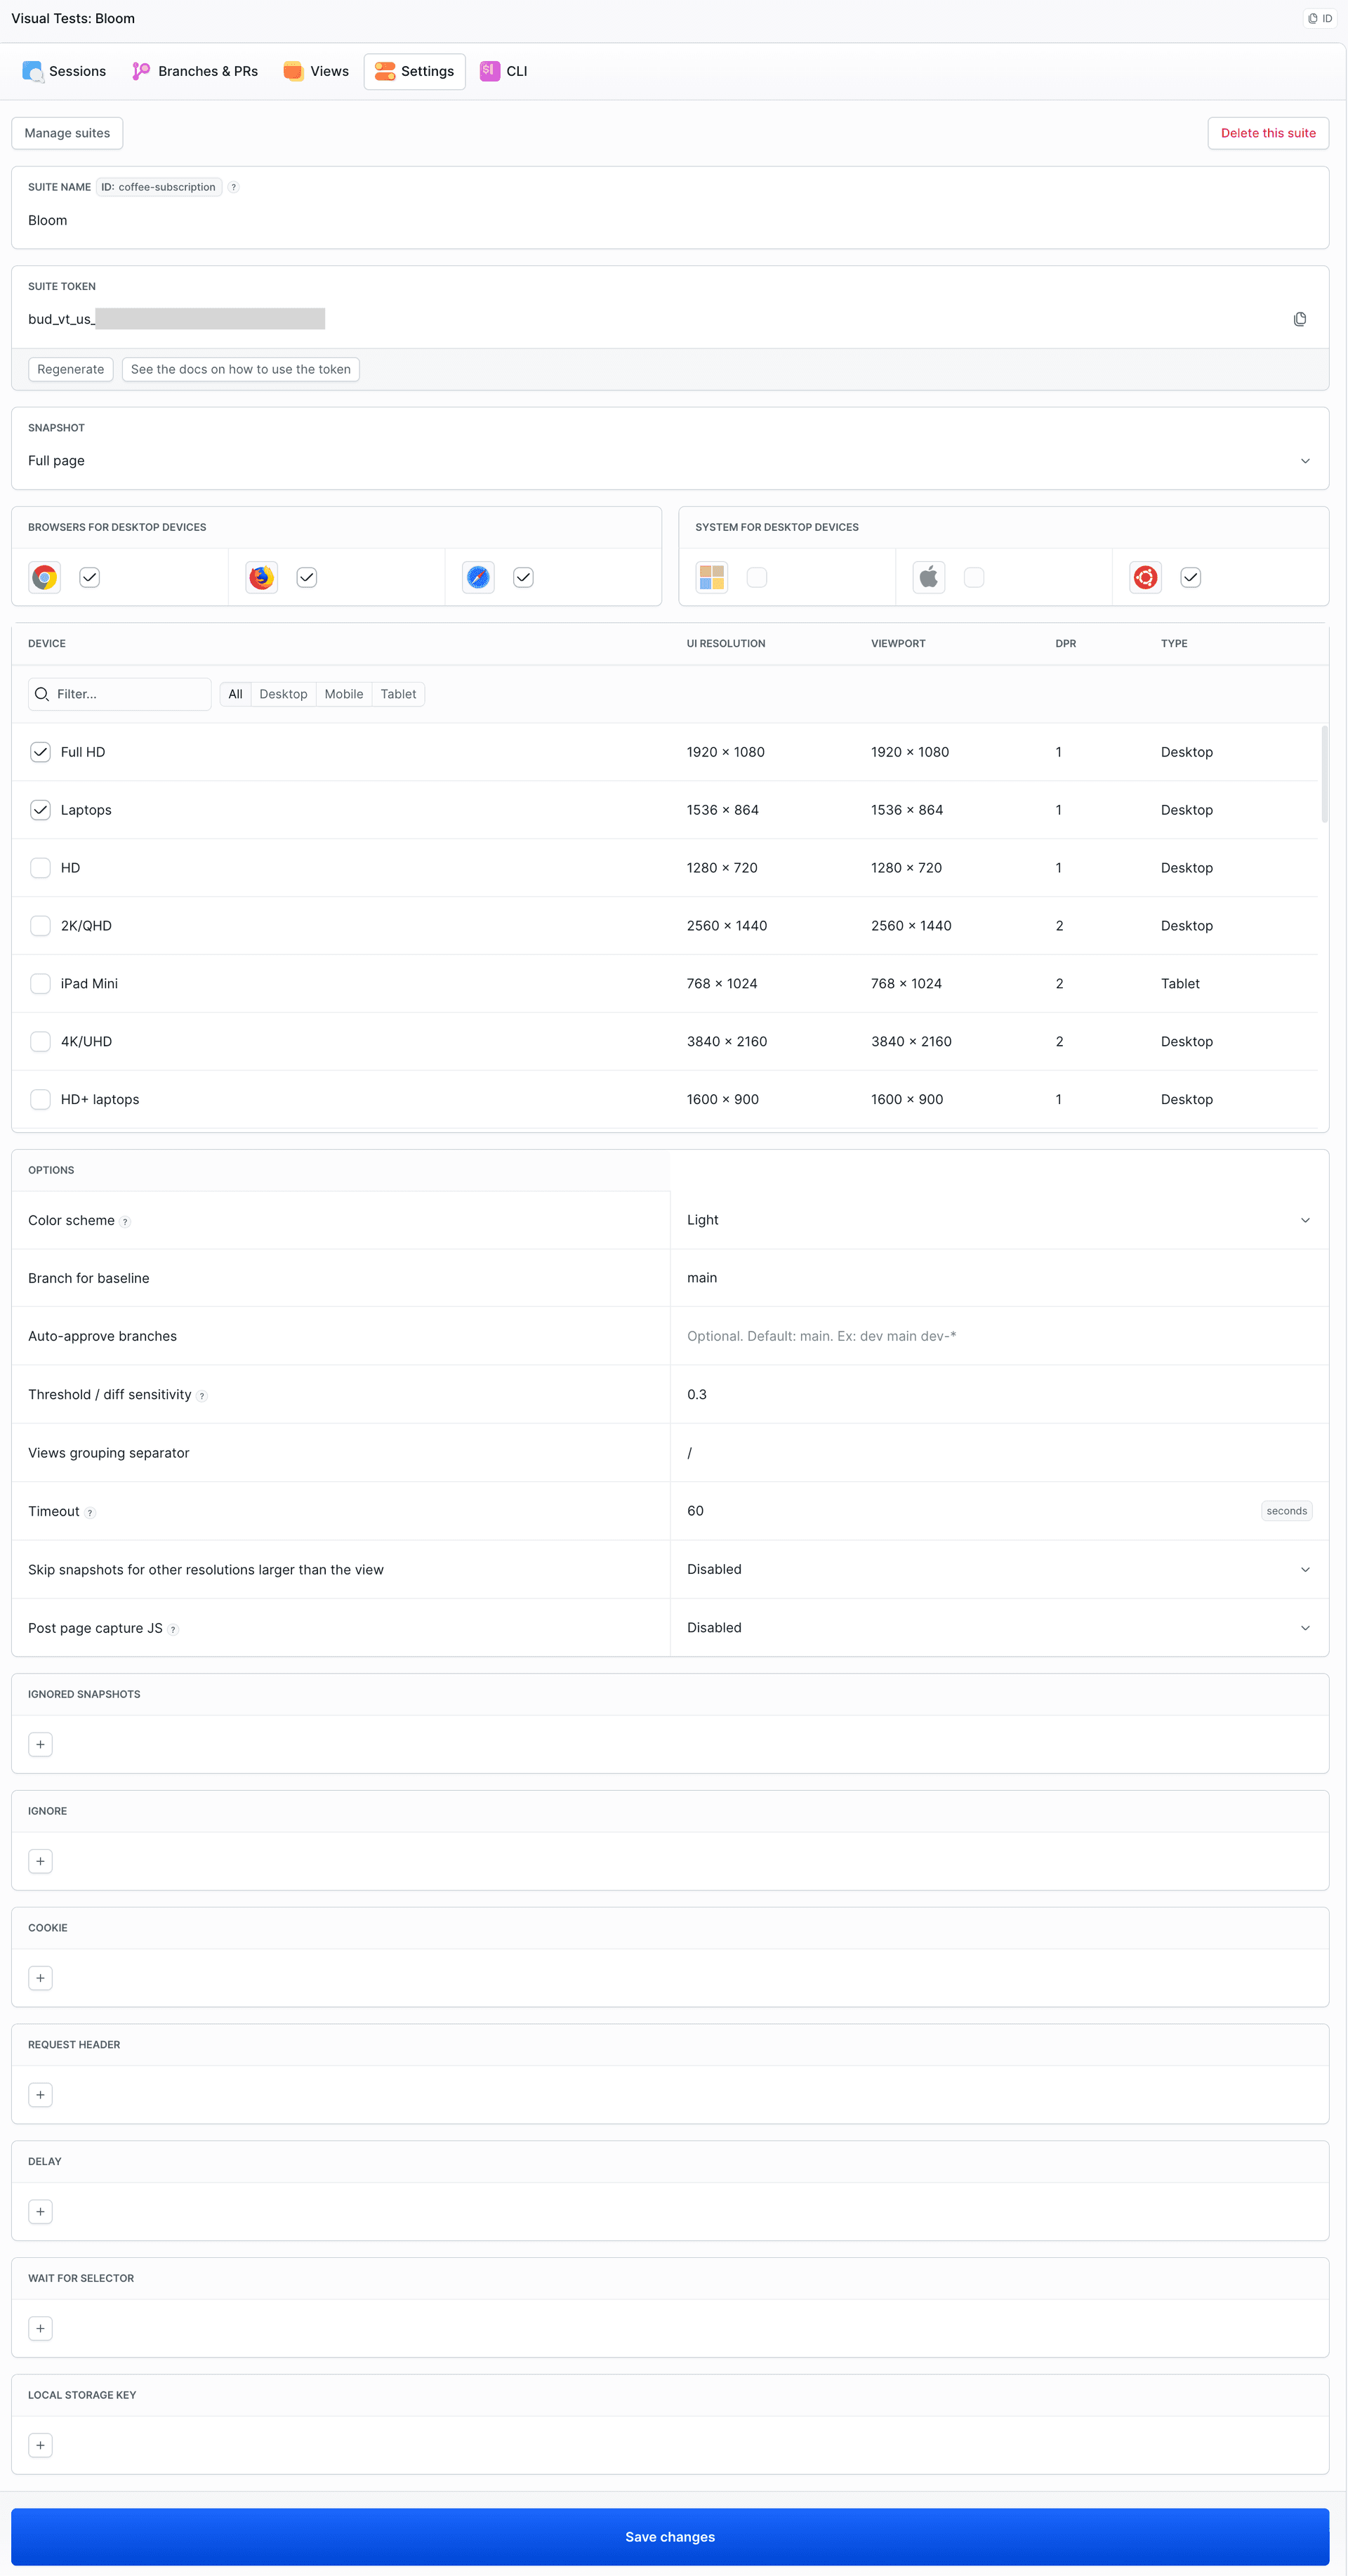Check the HD device row
This screenshot has width=1348, height=2576.
click(40, 868)
